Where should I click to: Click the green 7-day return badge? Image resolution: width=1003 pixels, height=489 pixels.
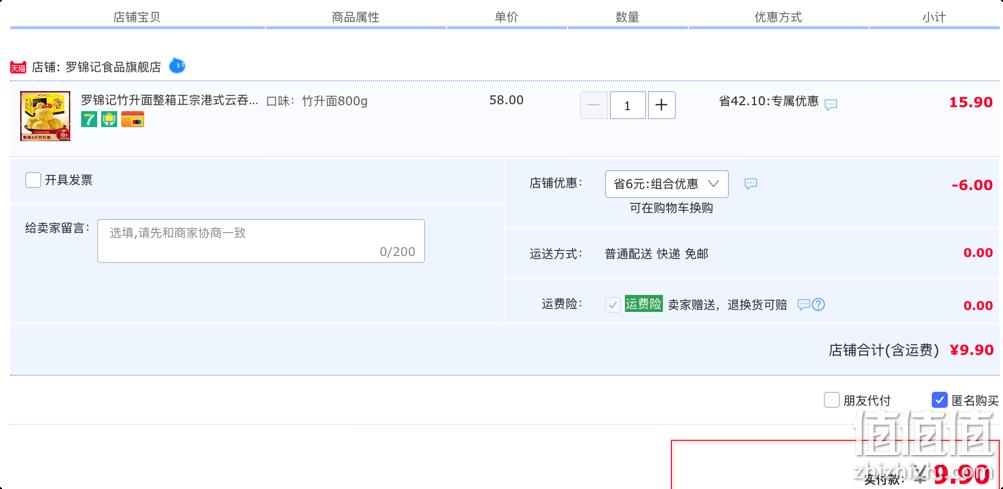click(x=89, y=119)
